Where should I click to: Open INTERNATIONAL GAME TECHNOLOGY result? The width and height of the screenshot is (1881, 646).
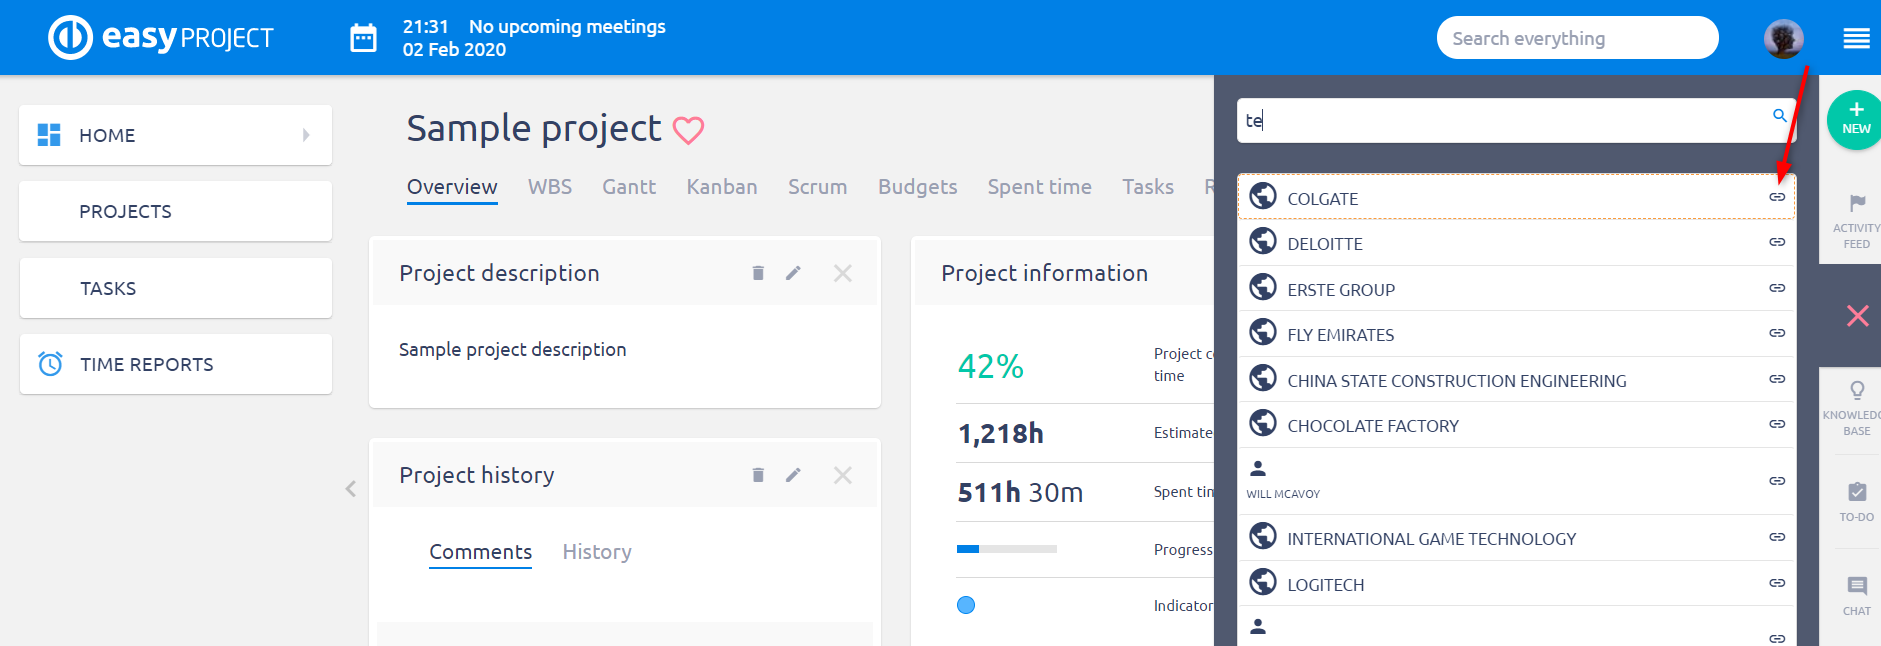pyautogui.click(x=1516, y=538)
